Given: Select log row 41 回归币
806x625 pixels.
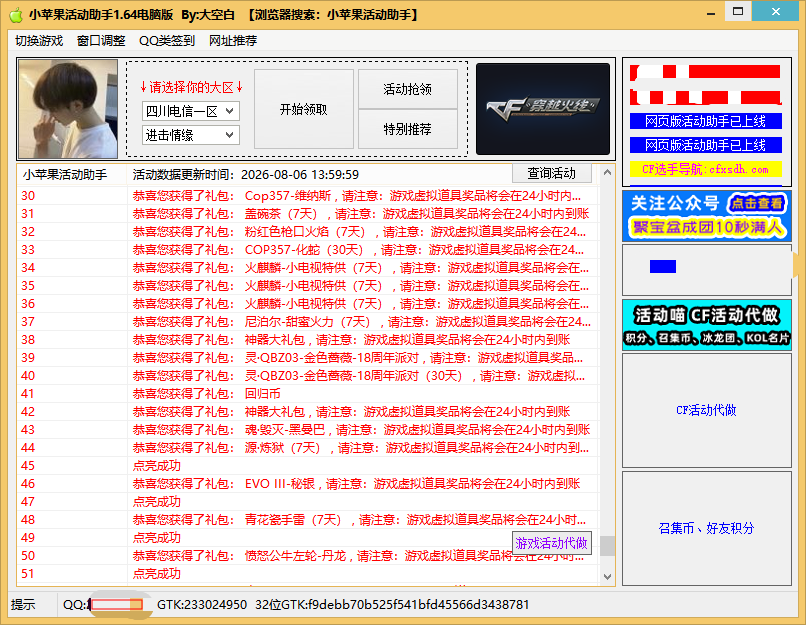Looking at the screenshot, I should click(x=307, y=394).
